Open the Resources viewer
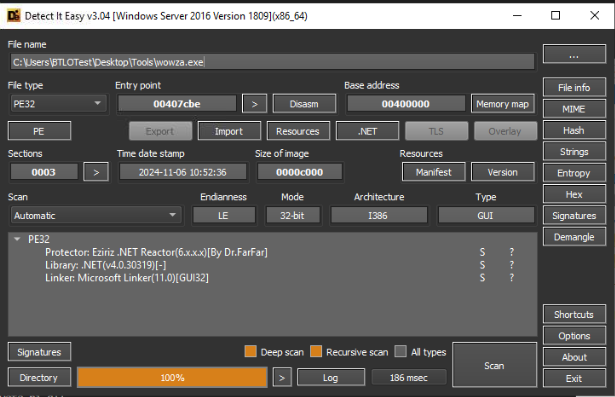This screenshot has height=397, width=615. point(298,131)
